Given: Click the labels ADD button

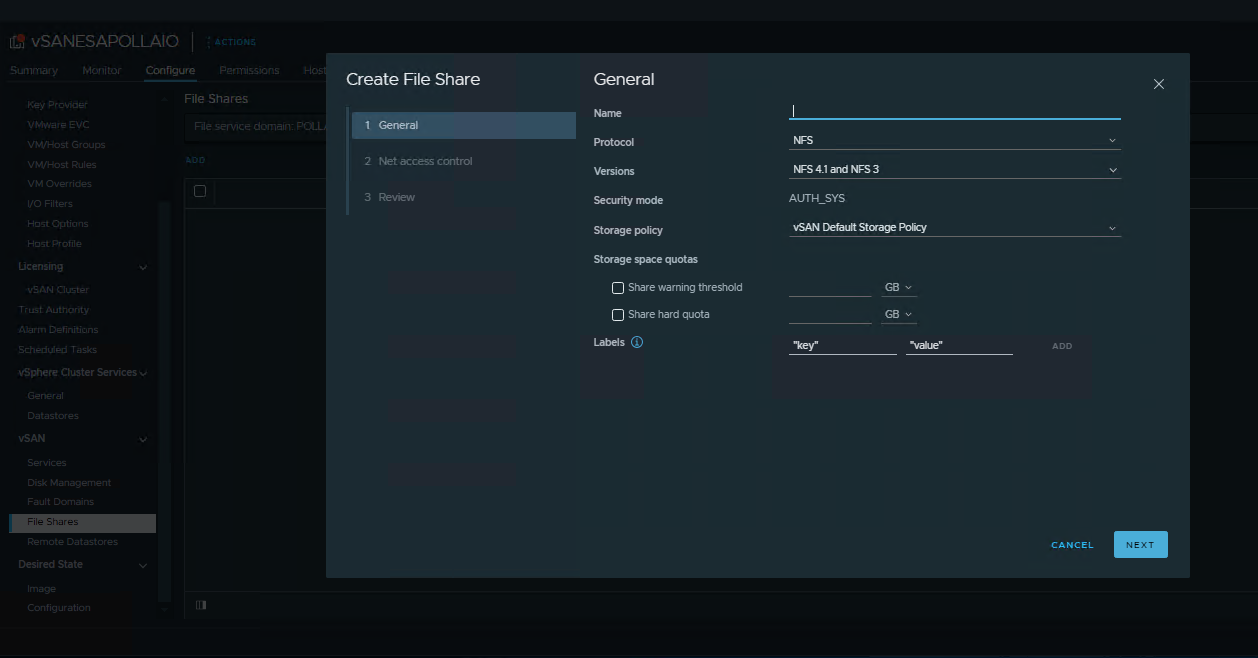Looking at the screenshot, I should (x=1062, y=346).
